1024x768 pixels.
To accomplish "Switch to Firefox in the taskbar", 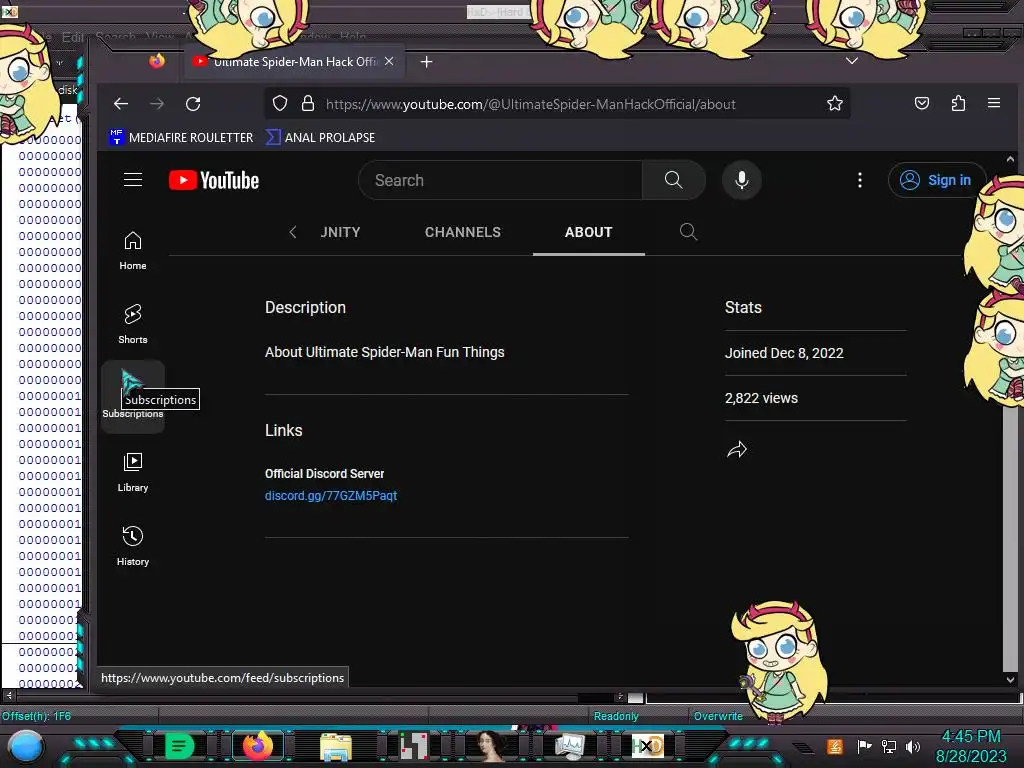I will [257, 746].
